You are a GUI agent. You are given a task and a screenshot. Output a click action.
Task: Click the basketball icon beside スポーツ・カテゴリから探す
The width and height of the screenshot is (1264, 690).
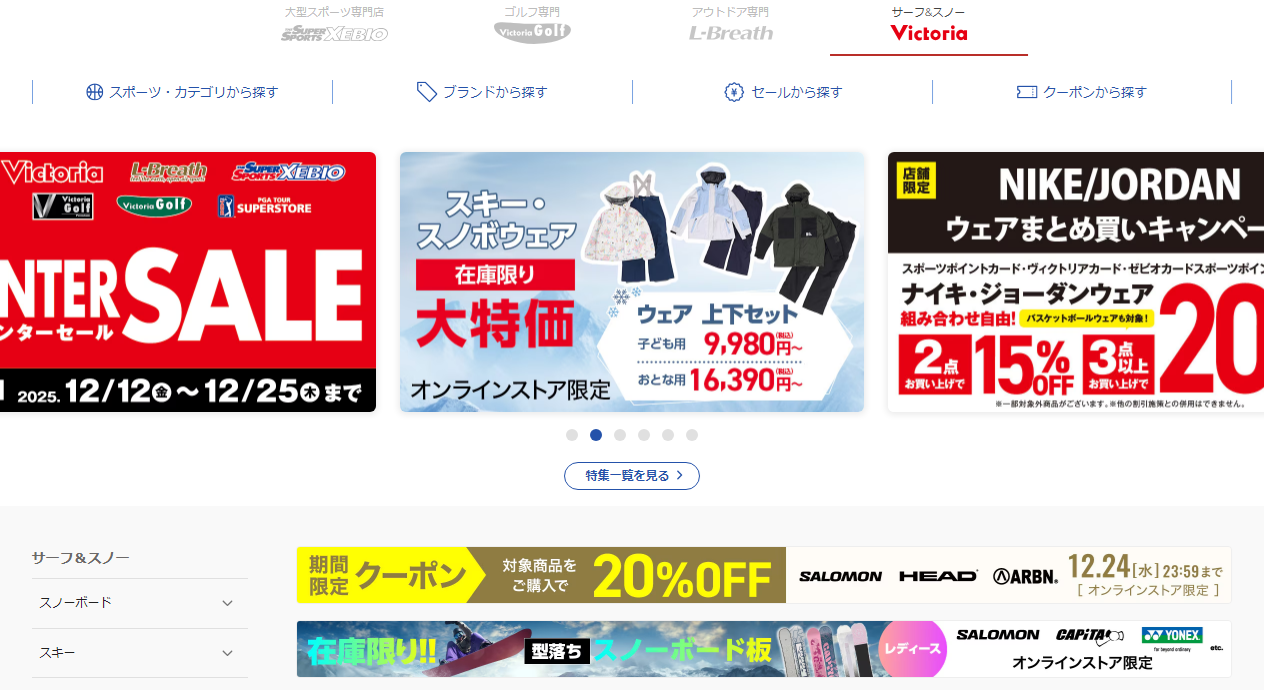[x=95, y=92]
